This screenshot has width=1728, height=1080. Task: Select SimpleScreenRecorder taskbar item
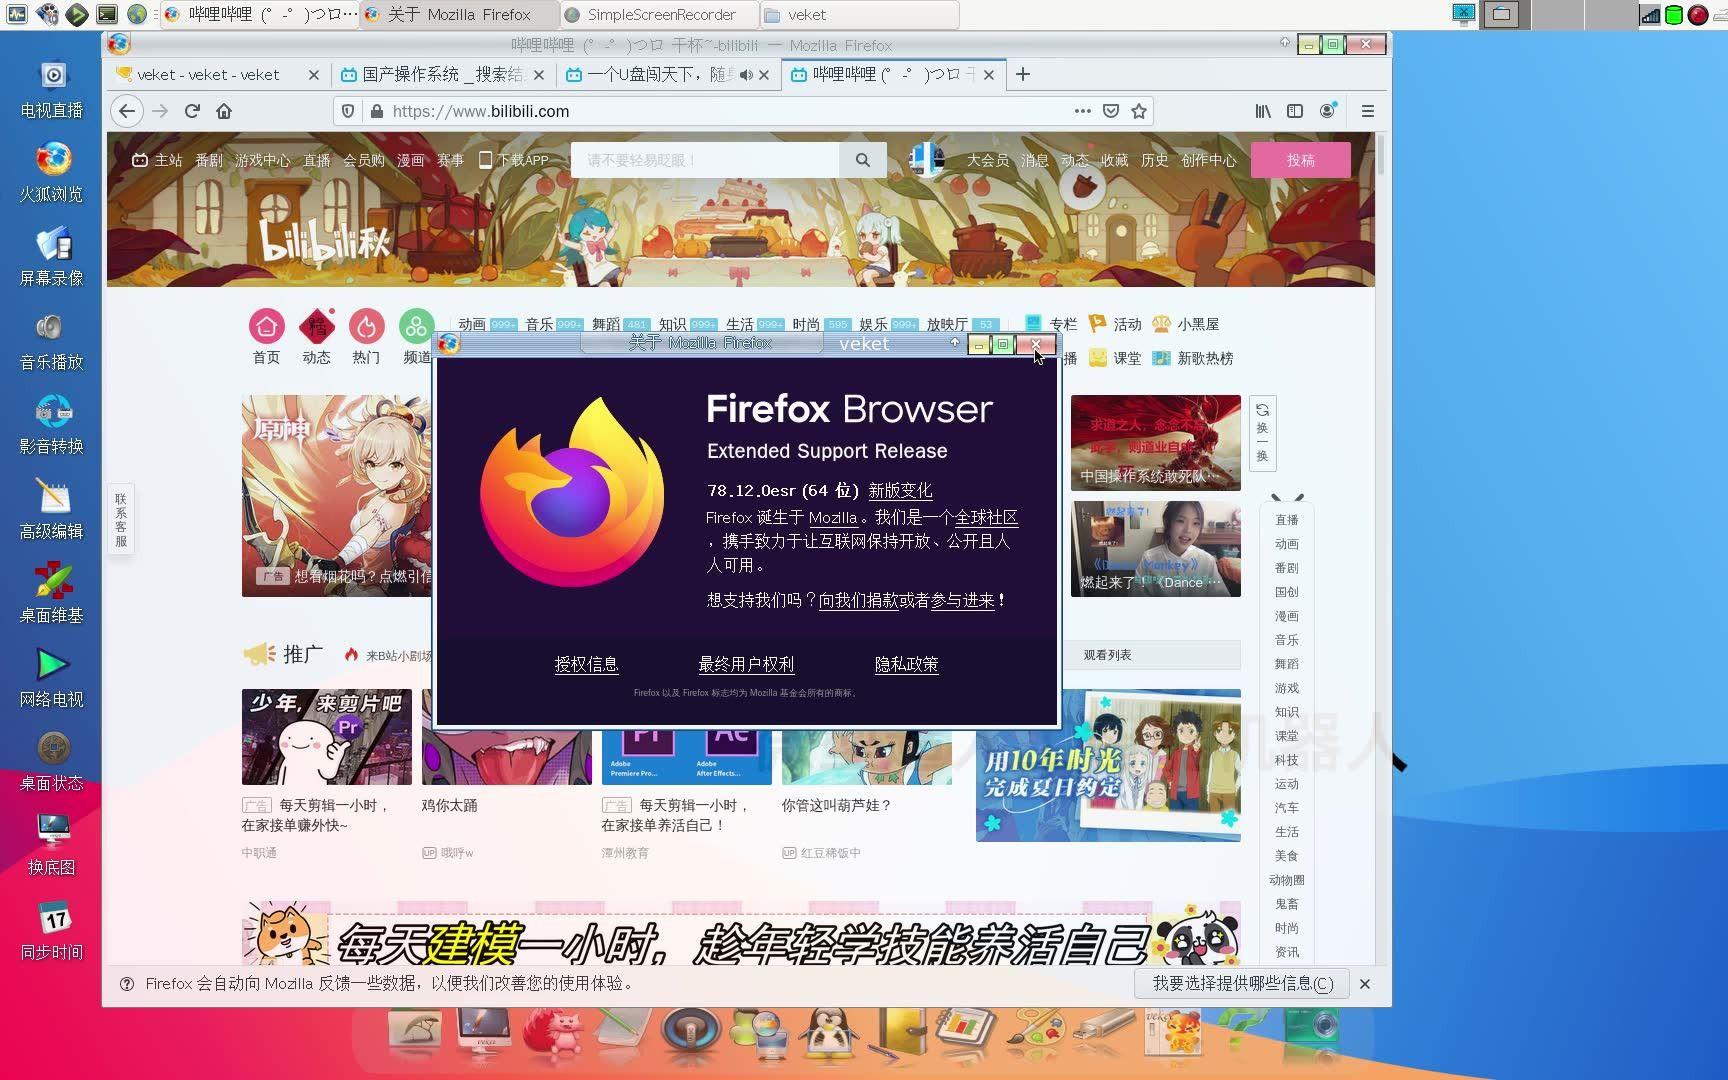658,14
